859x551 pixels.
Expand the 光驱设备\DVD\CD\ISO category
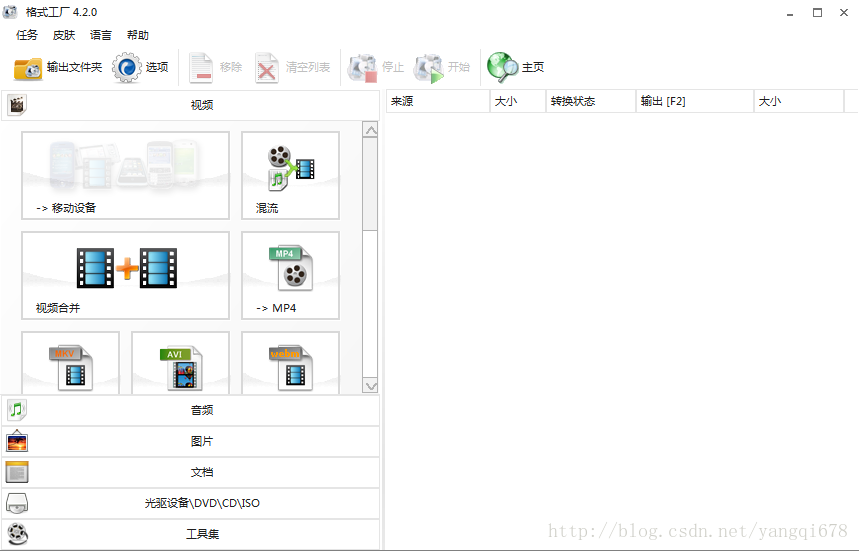coord(191,503)
